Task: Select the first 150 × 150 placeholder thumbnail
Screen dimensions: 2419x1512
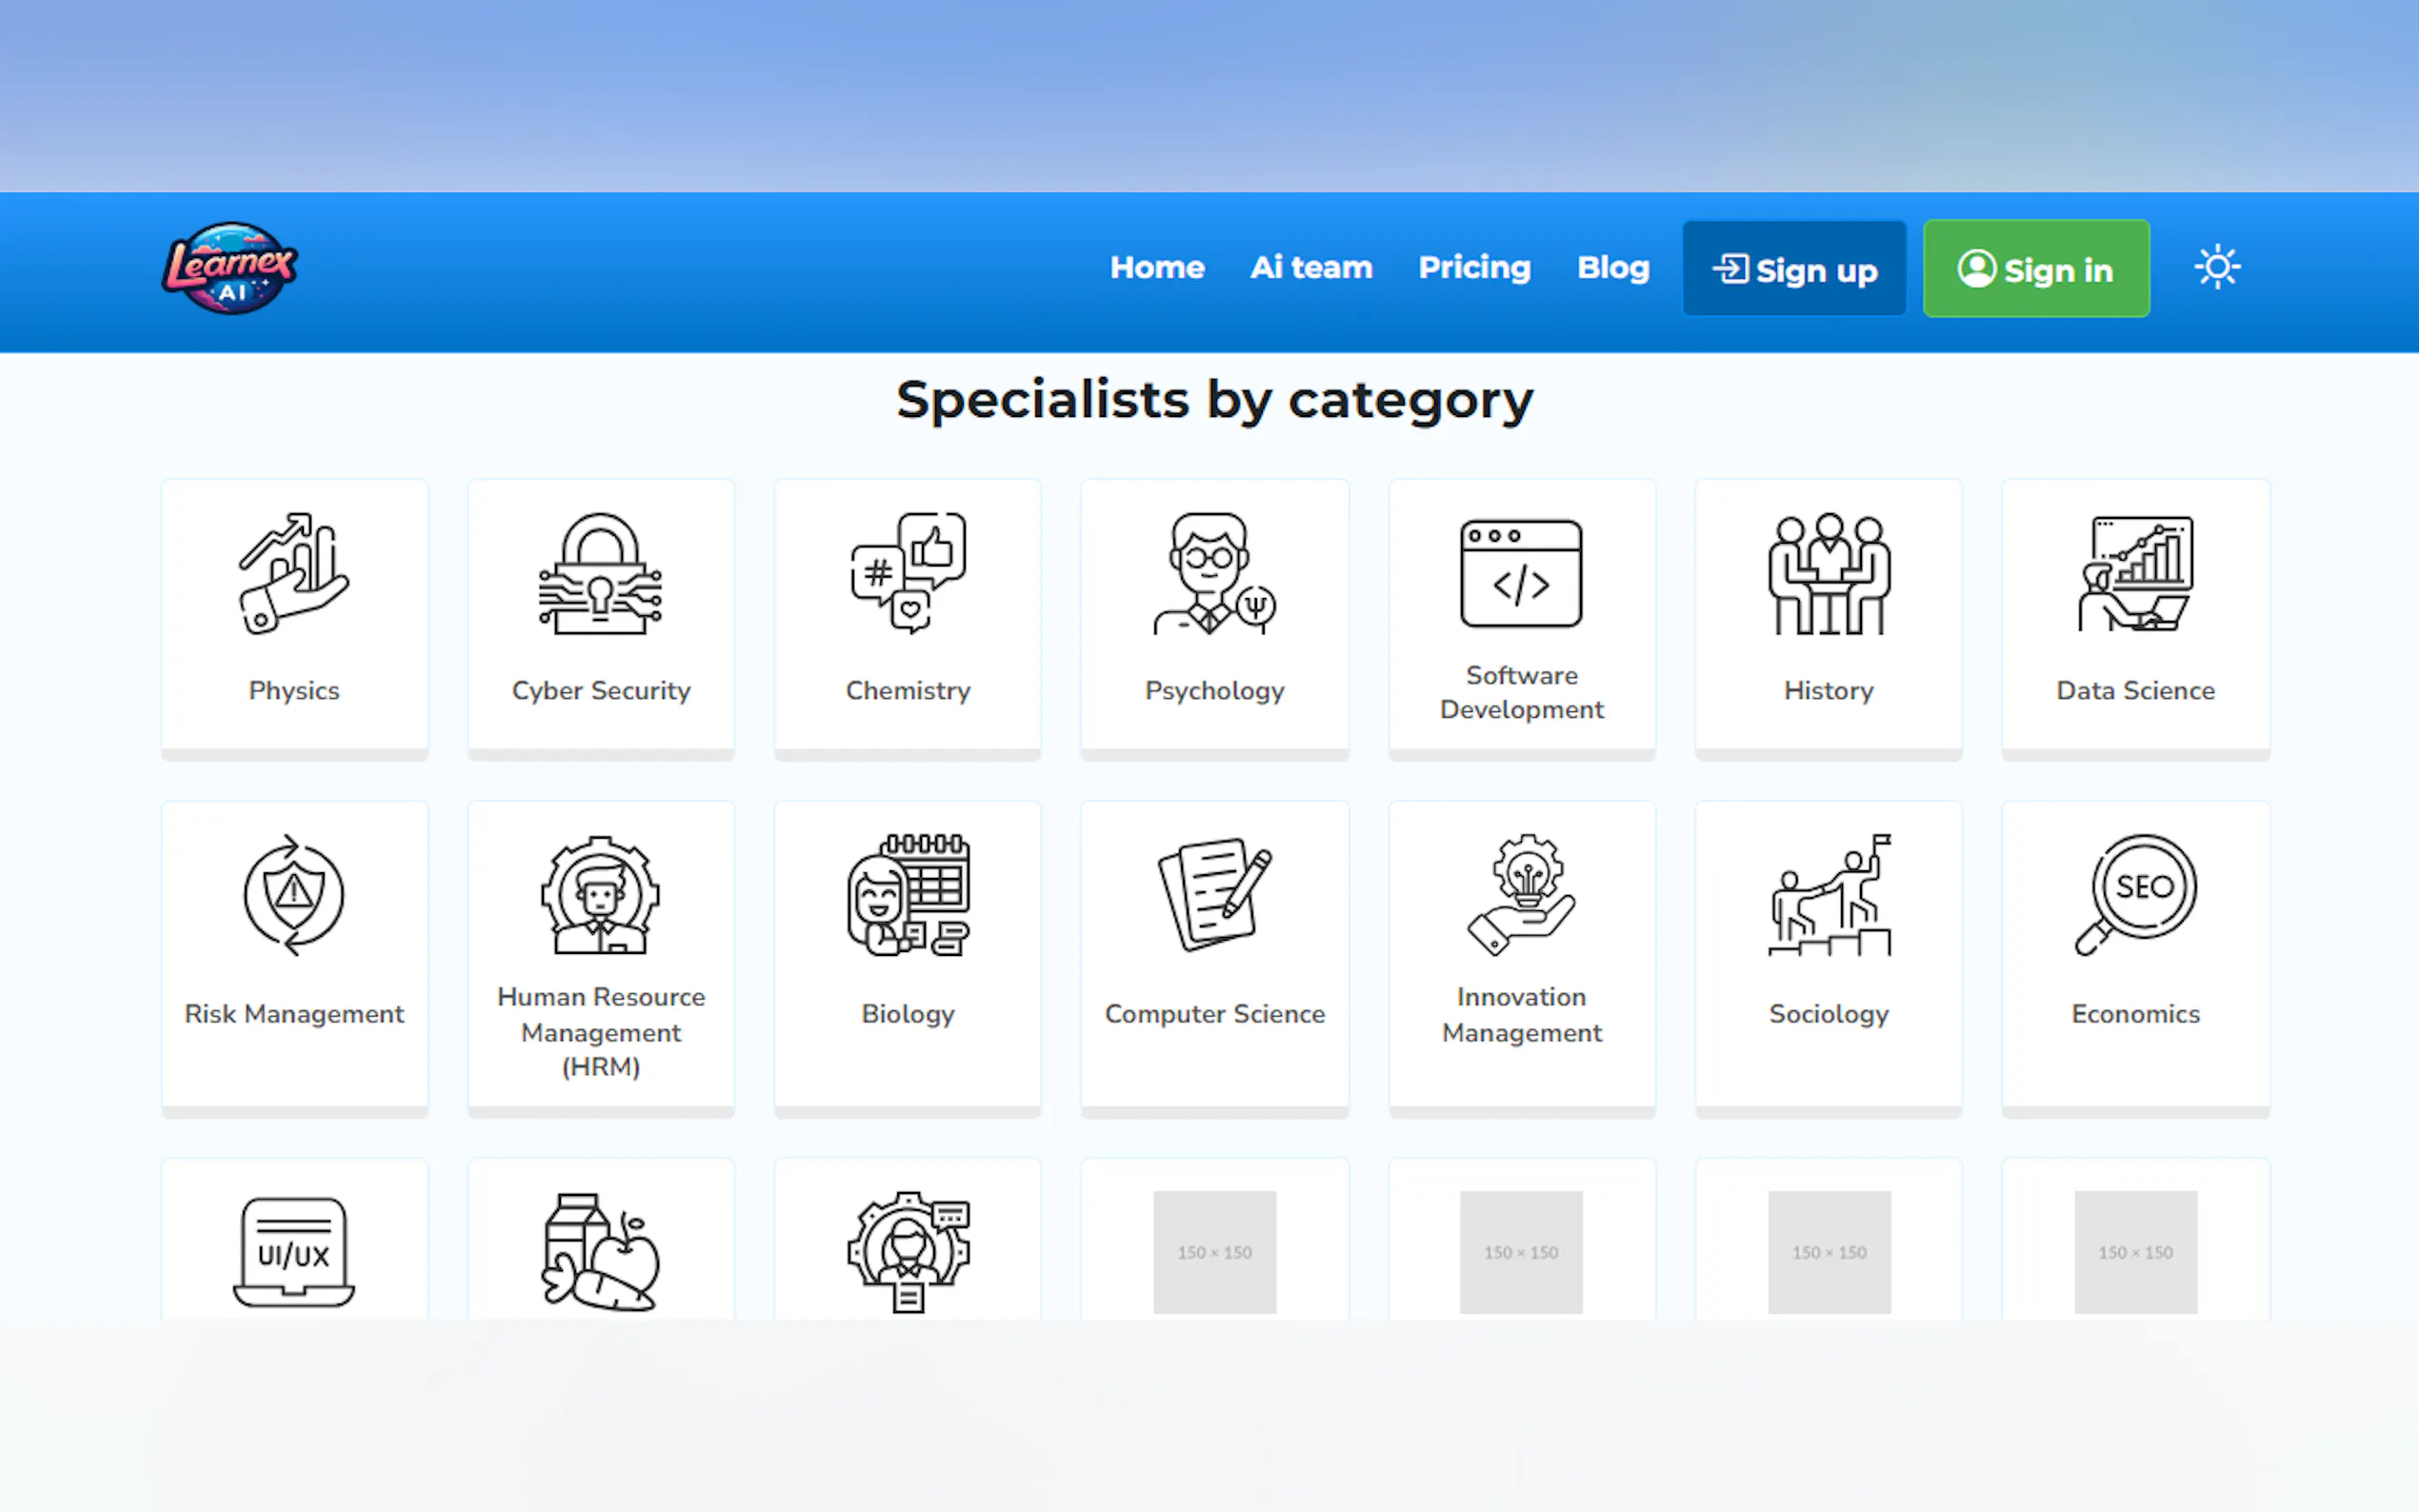Action: coord(1214,1252)
